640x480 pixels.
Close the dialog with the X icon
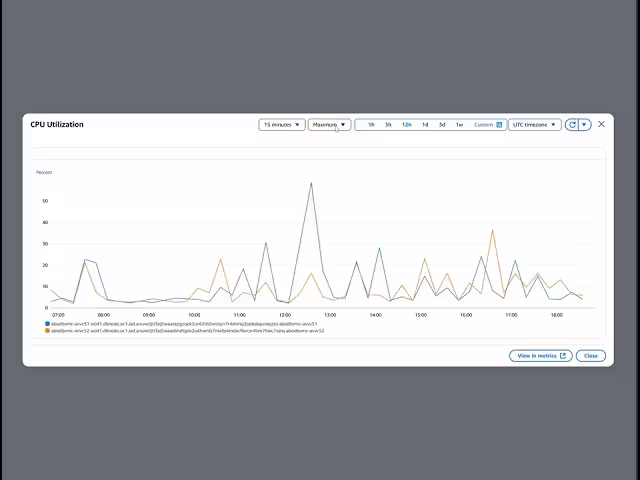(601, 124)
